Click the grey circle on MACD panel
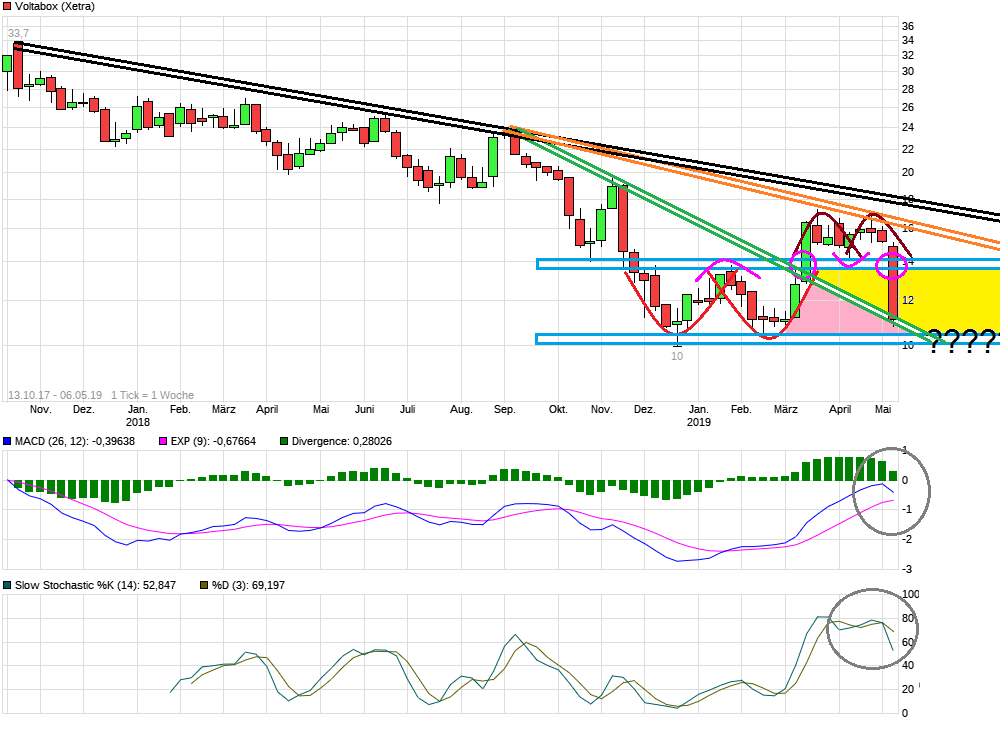Image resolution: width=1000 pixels, height=741 pixels. pyautogui.click(x=891, y=491)
